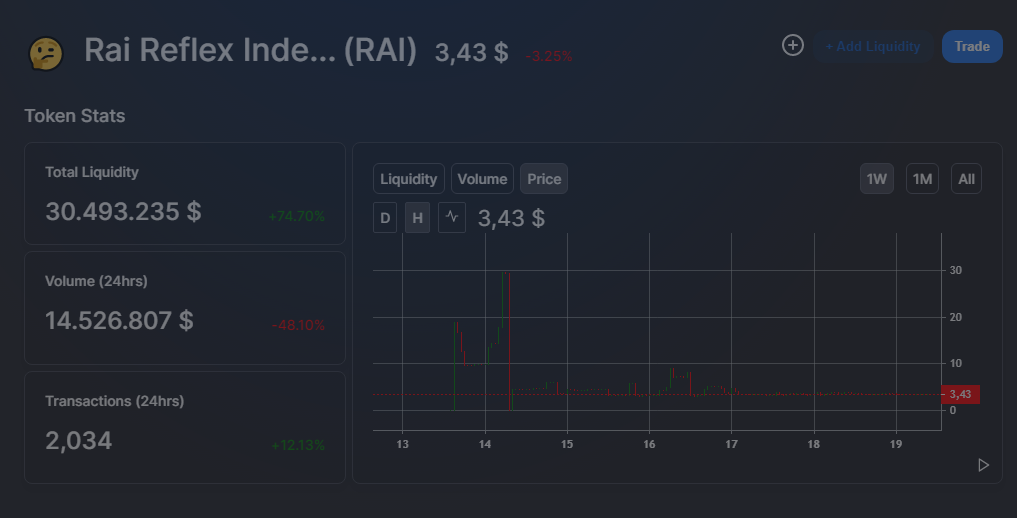Click the x-axis date label 14
Screen dimensions: 1017x518
tap(485, 444)
